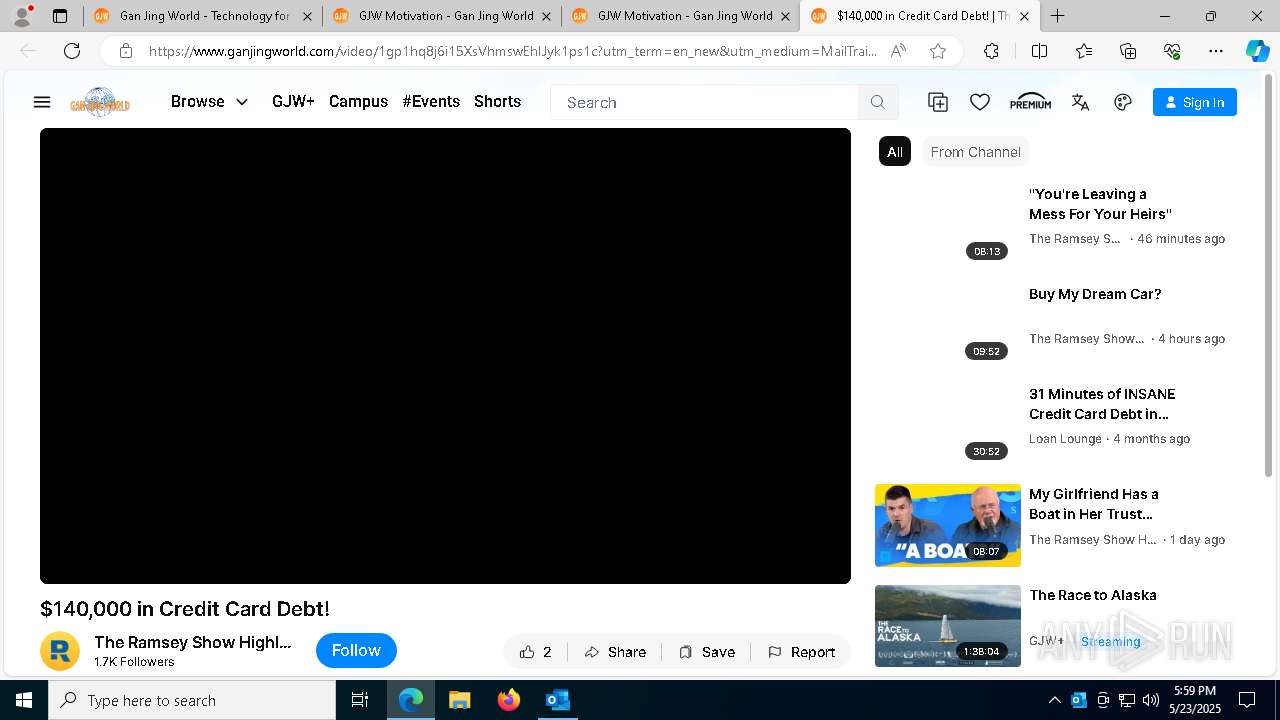Switch to first GJW Motivation tab

[441, 16]
